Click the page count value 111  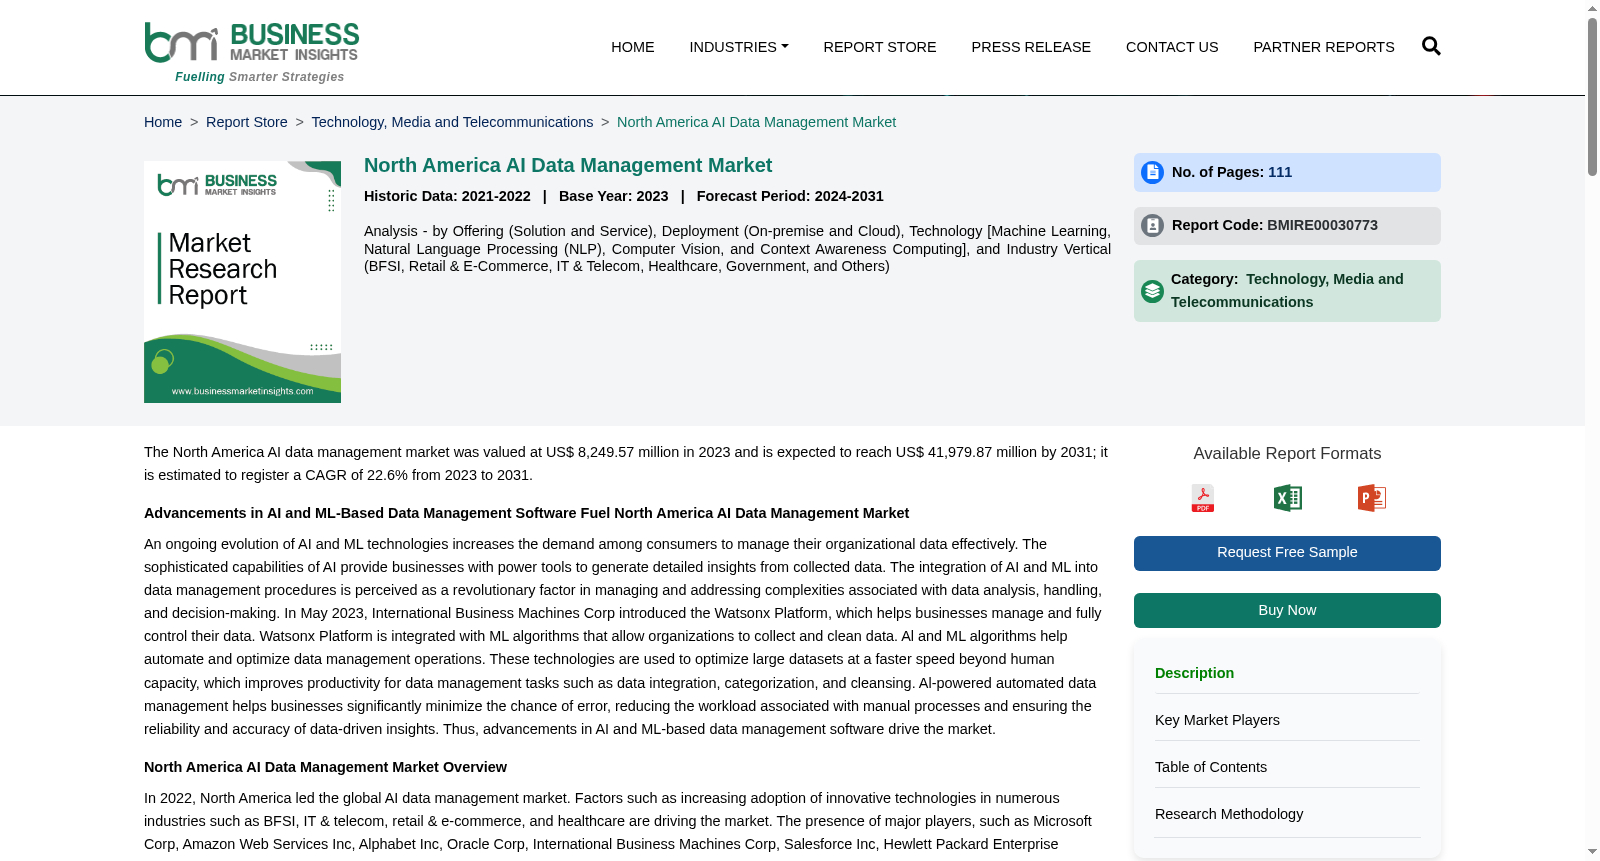coord(1280,172)
